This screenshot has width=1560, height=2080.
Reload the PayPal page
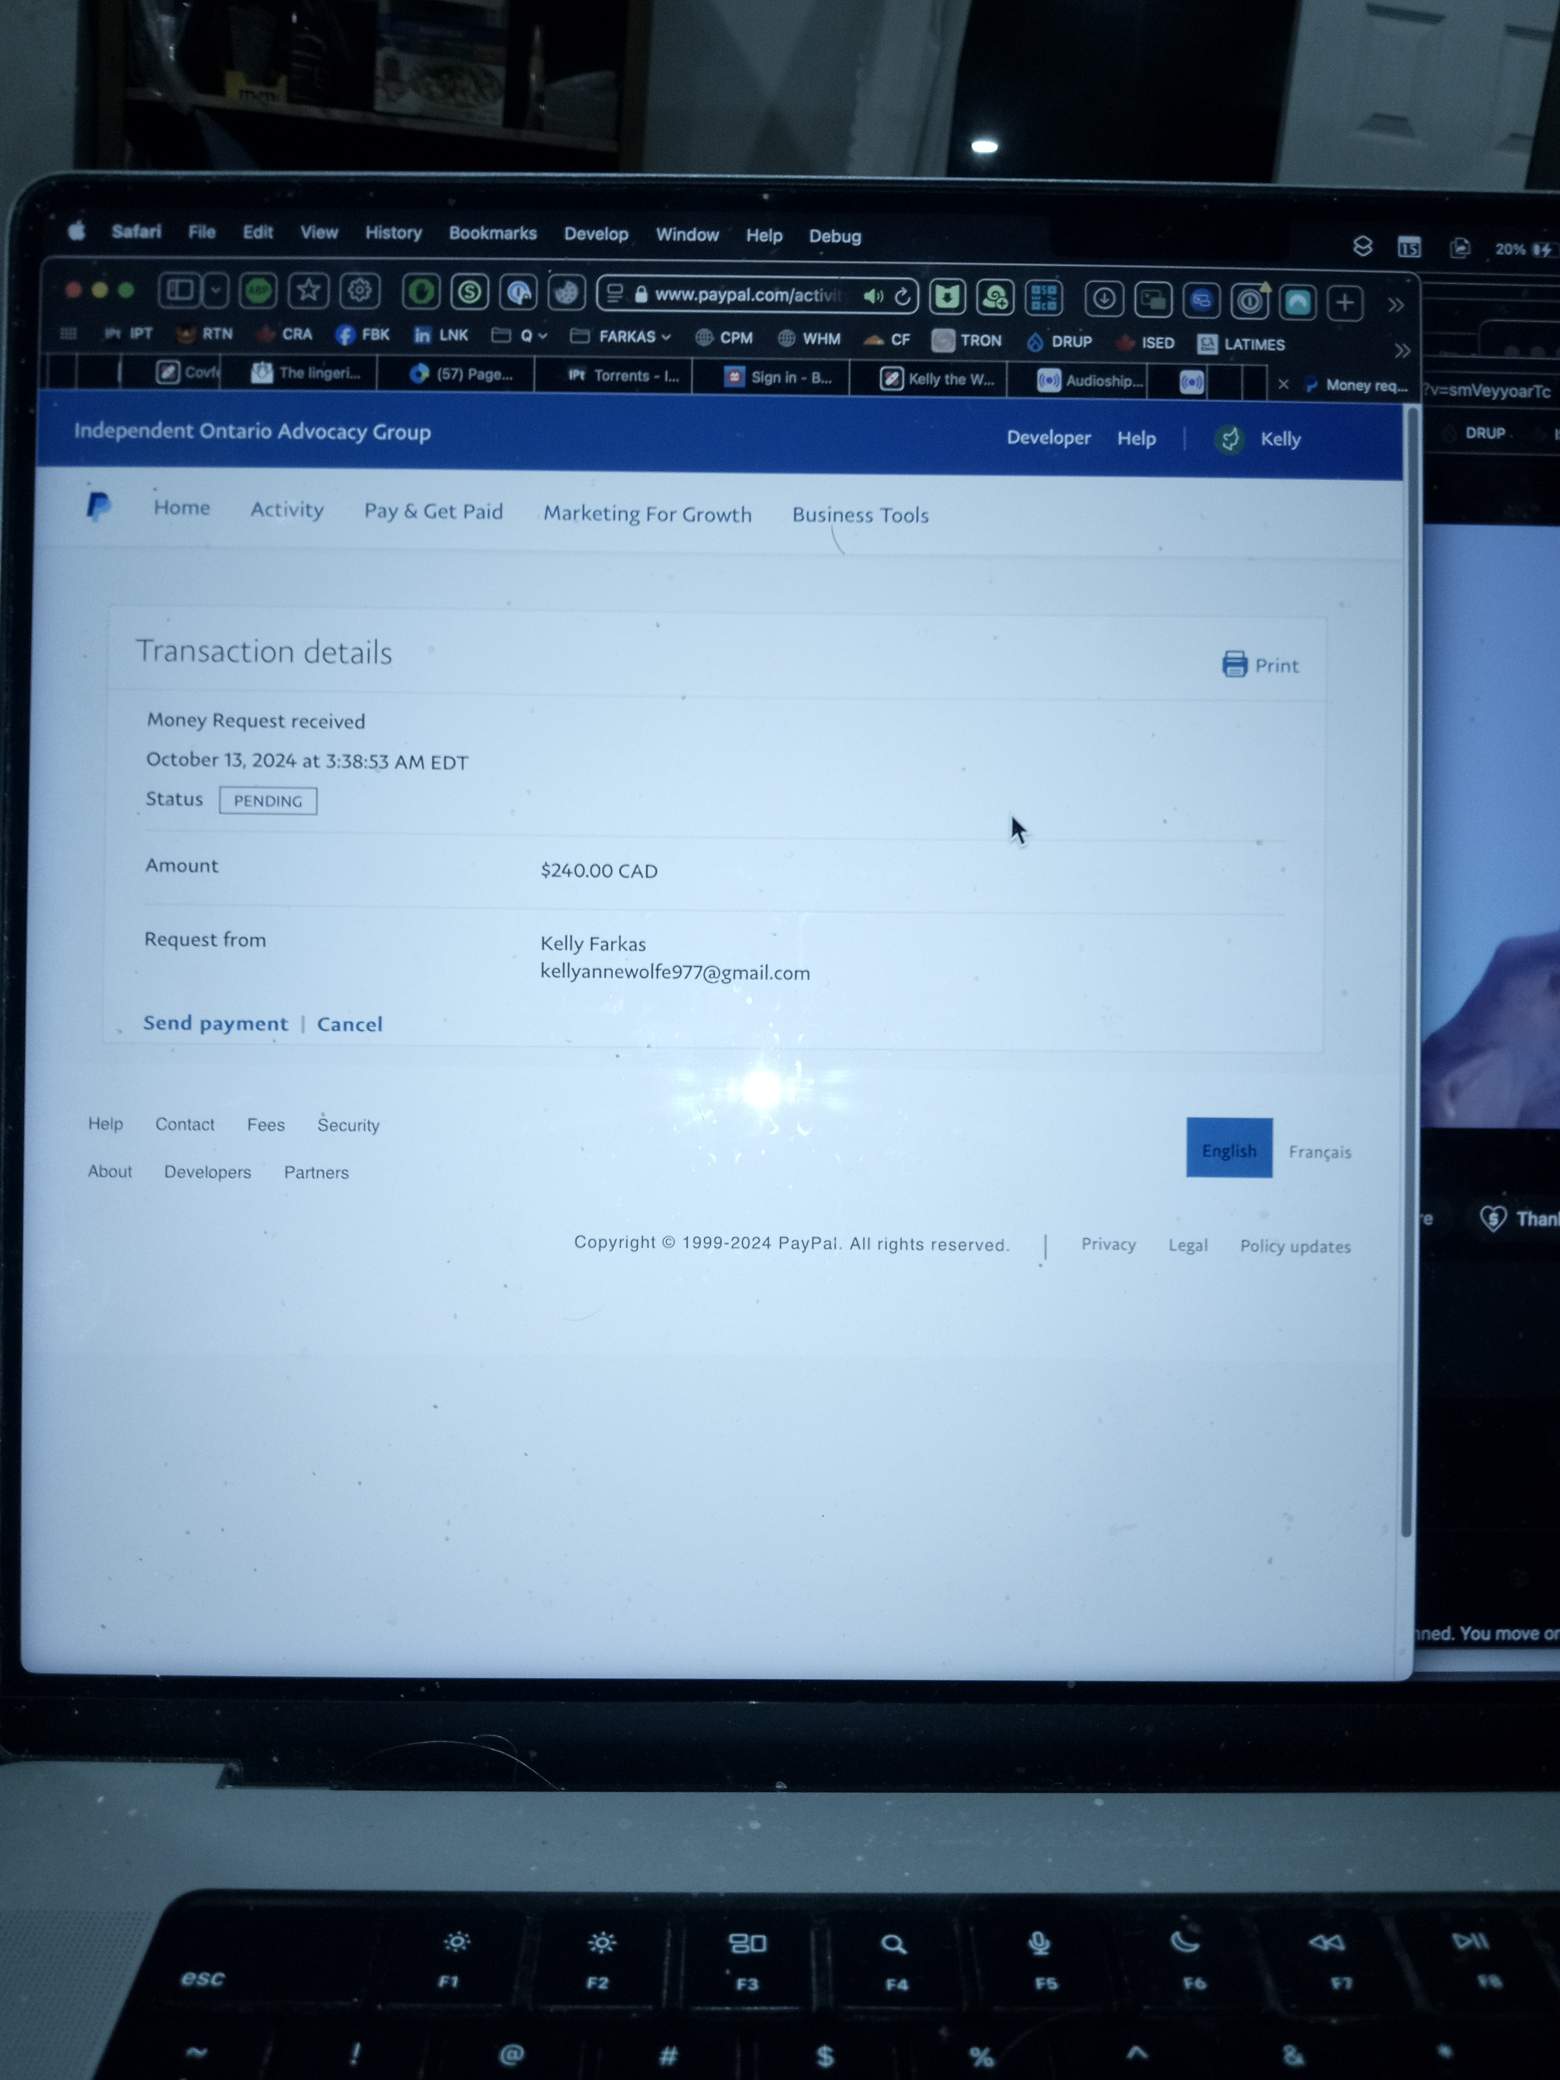(902, 296)
